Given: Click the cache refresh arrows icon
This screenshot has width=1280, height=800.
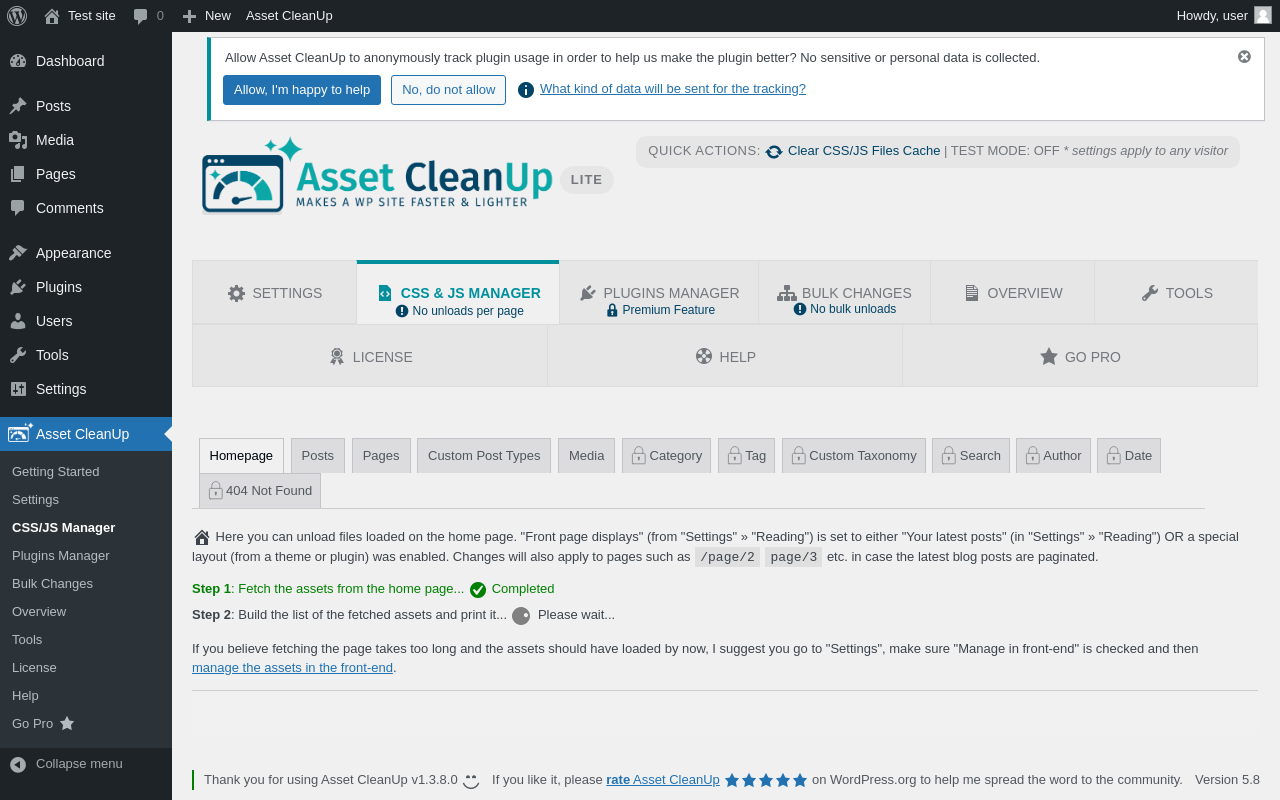Looking at the screenshot, I should click(x=774, y=152).
